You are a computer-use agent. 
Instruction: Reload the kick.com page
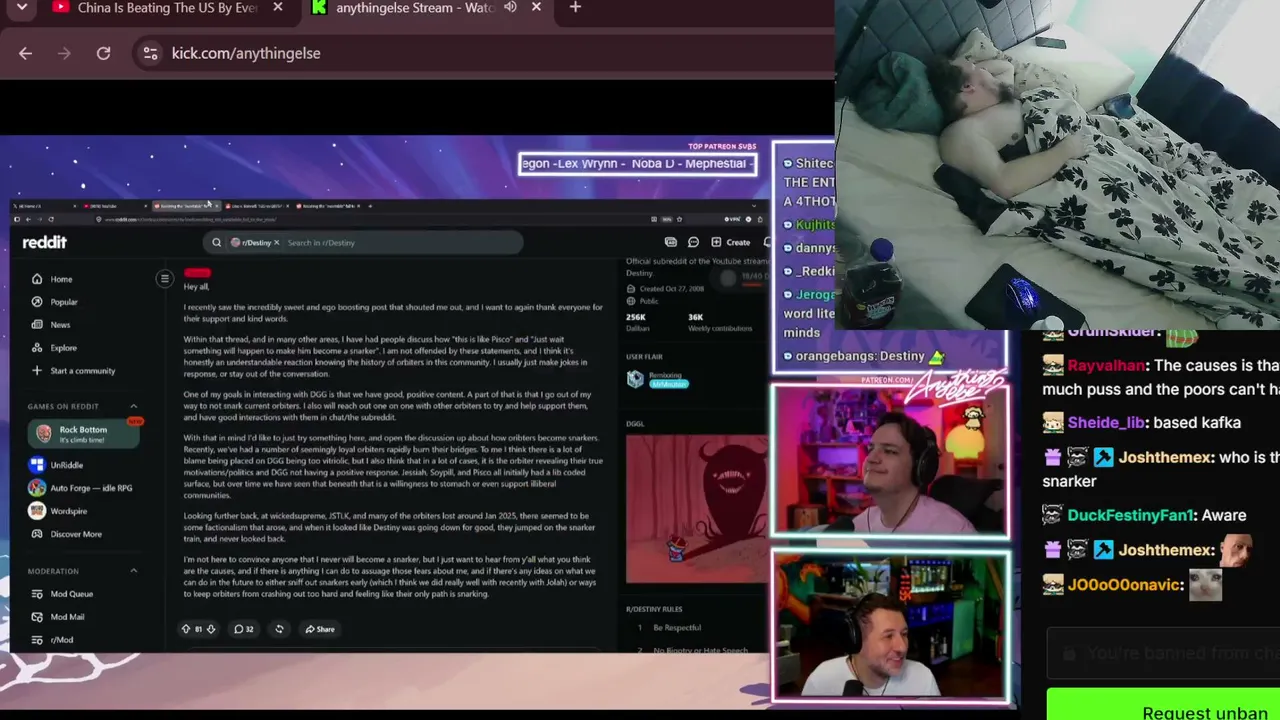click(103, 53)
